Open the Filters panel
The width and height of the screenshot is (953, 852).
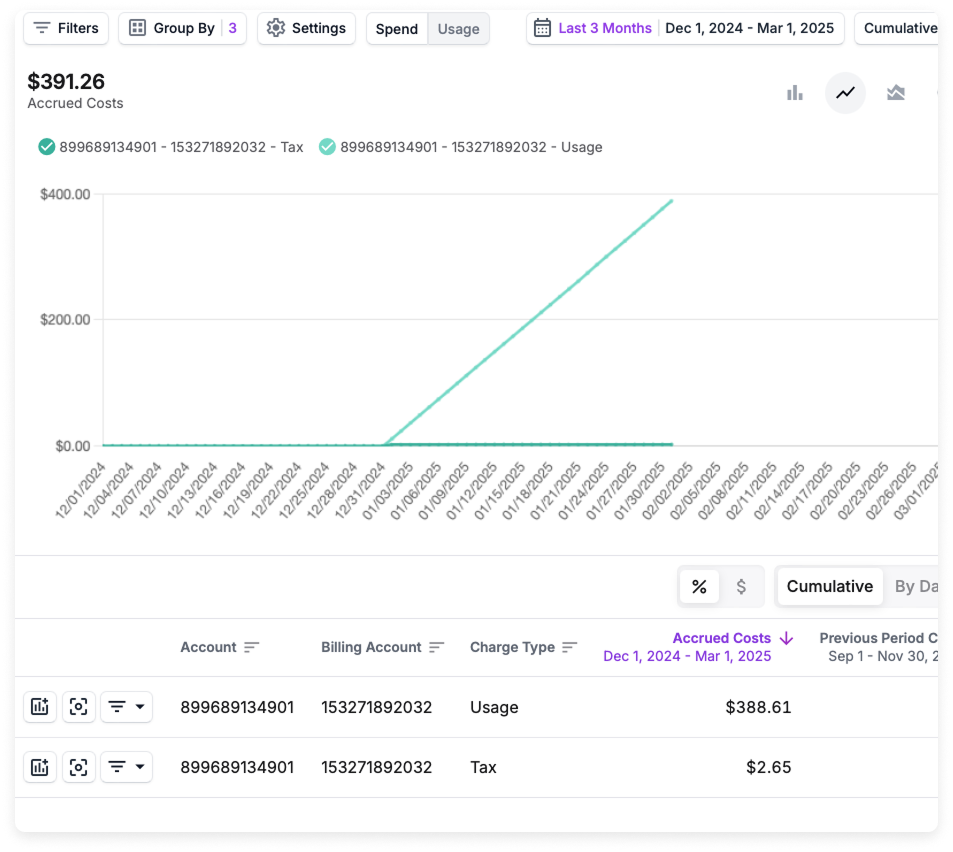66,29
